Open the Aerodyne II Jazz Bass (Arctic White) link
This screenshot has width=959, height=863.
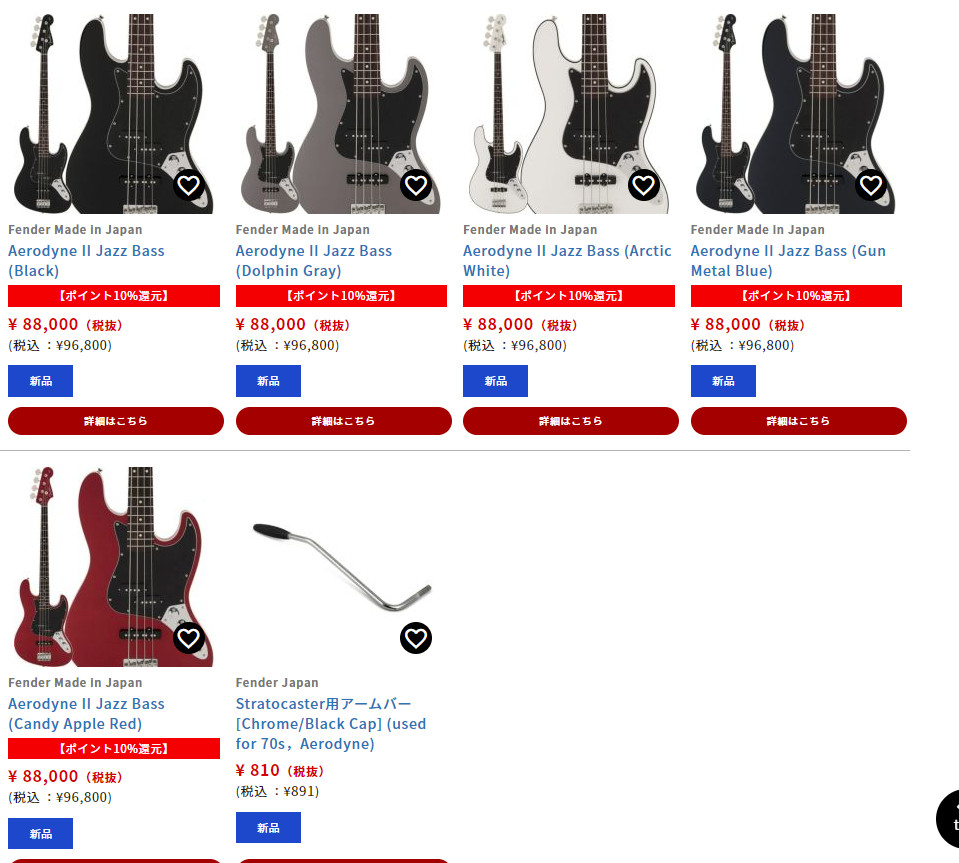[x=567, y=261]
